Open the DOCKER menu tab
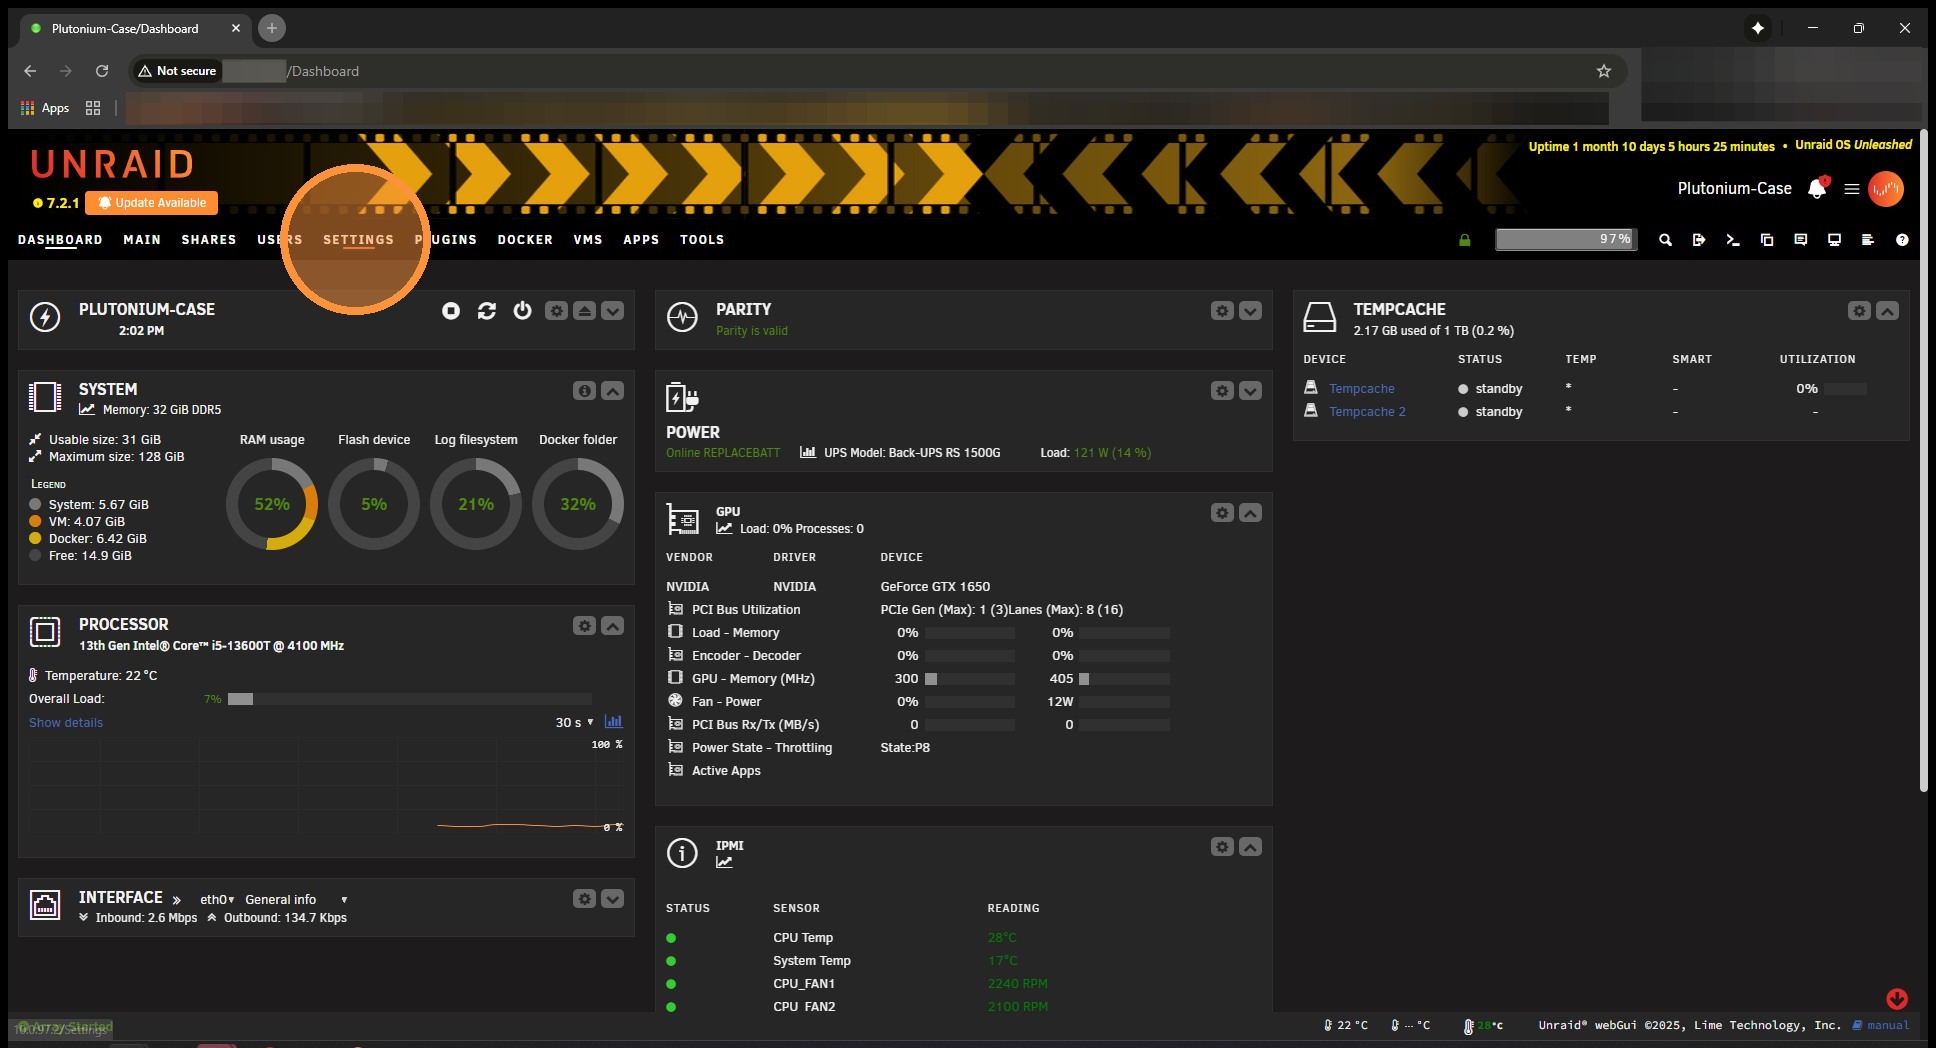Screen dimensions: 1936x1048 [525, 240]
